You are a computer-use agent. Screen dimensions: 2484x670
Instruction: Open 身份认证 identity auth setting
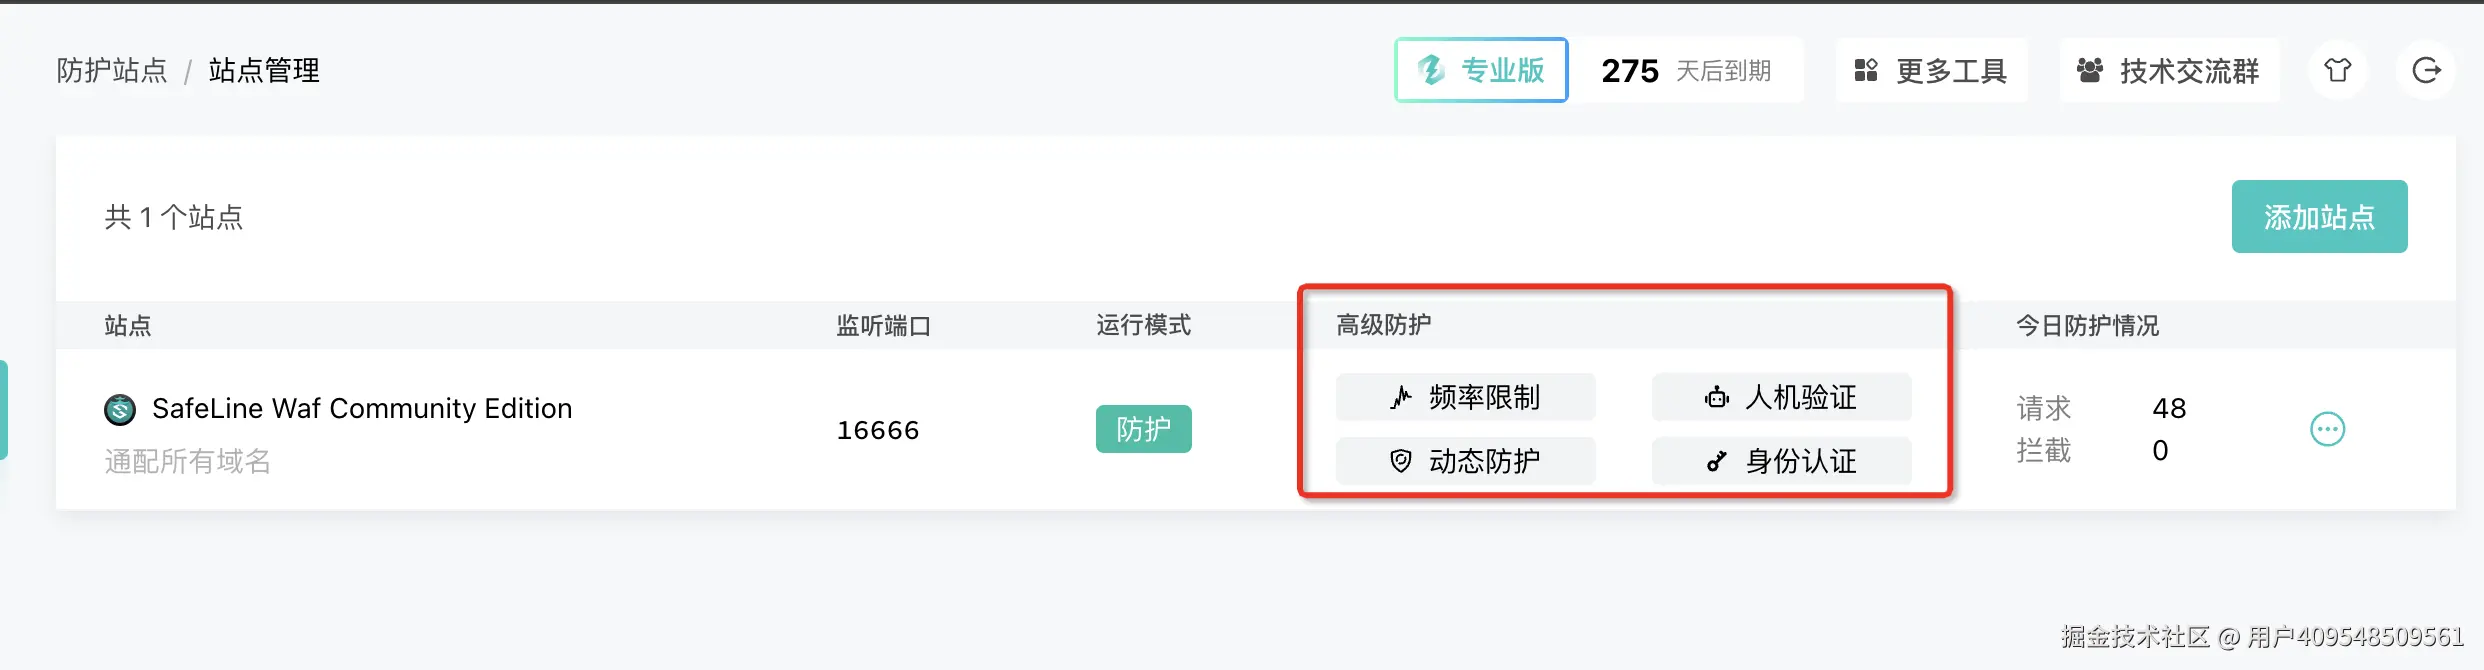coord(1781,461)
